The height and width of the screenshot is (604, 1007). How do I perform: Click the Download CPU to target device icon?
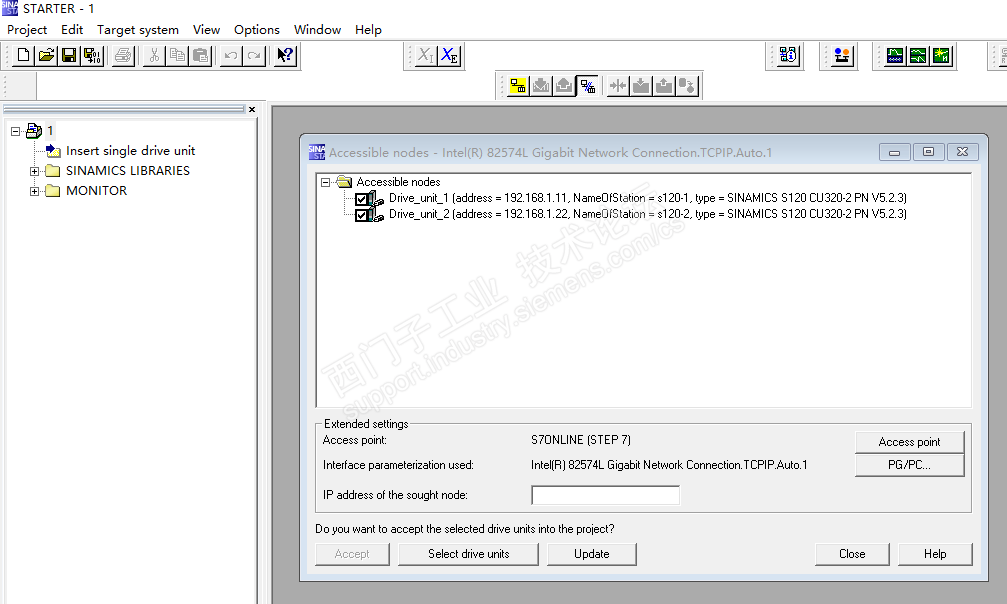point(641,85)
